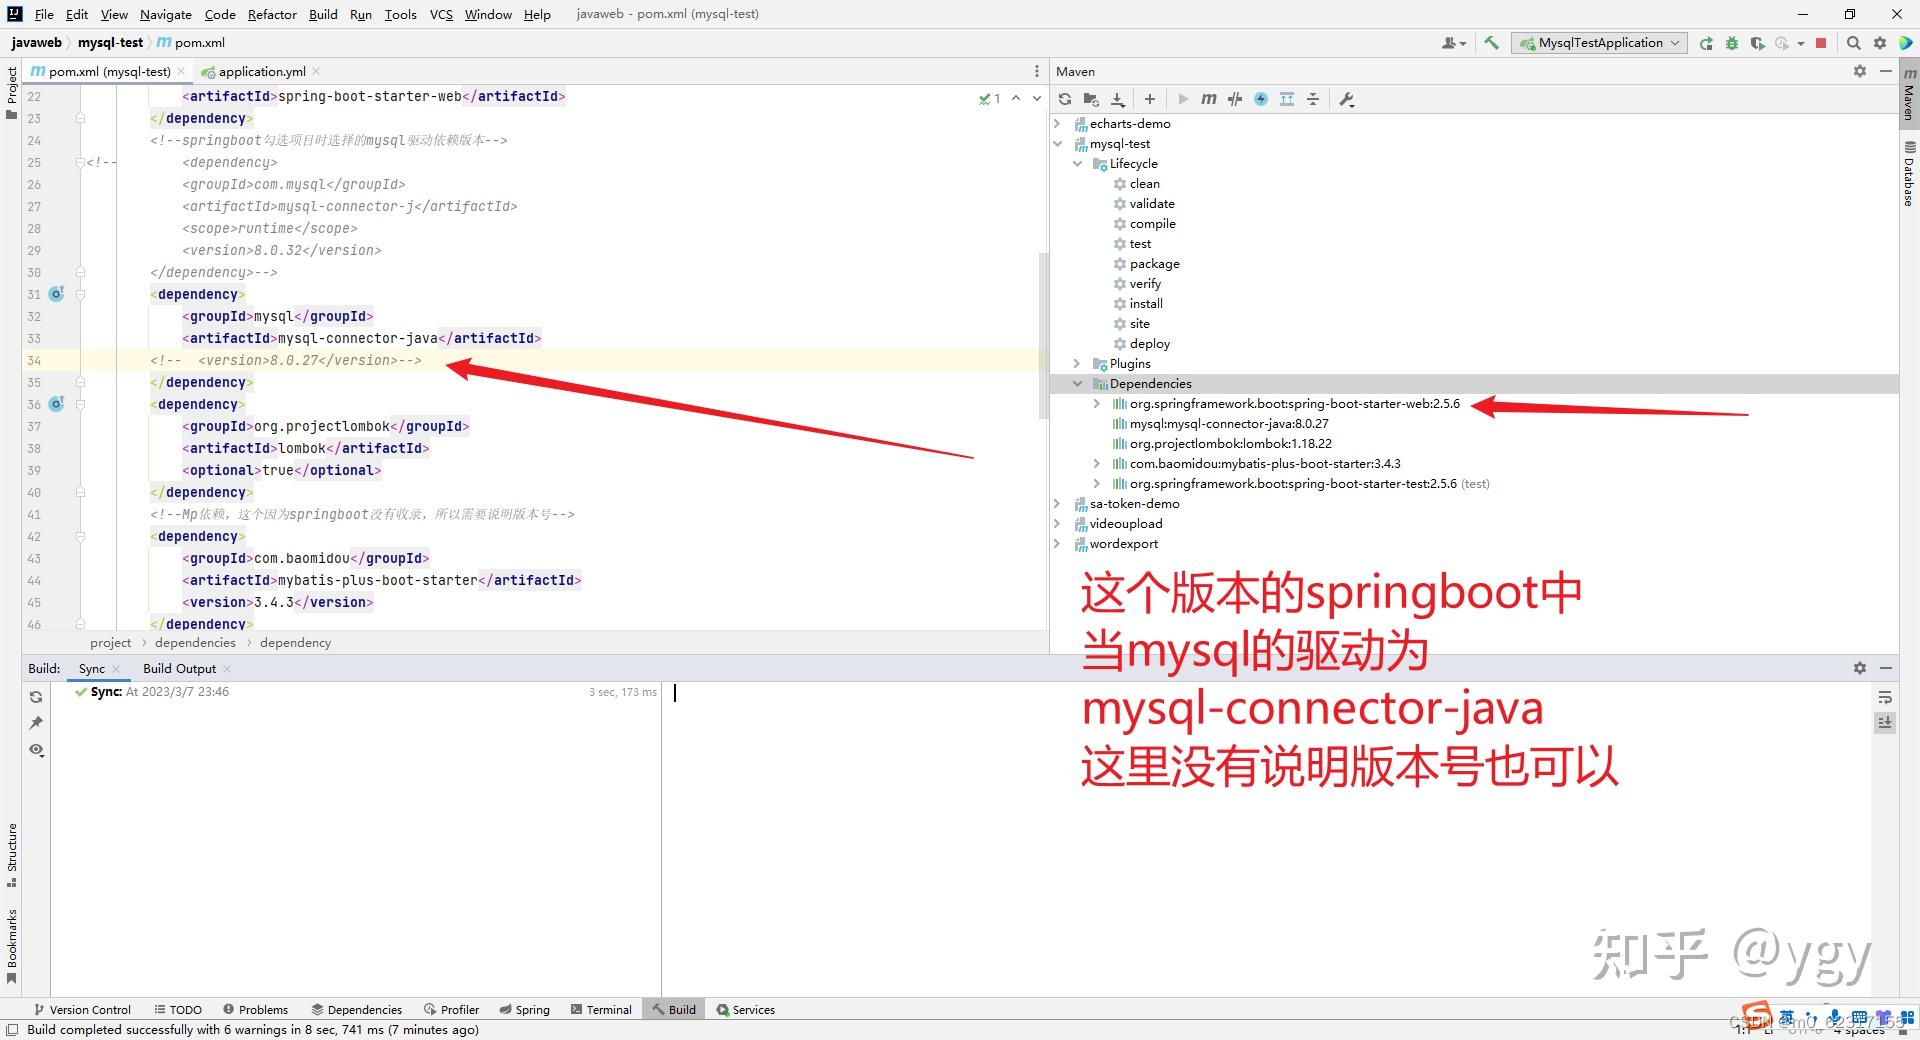Collapse the Dependencies node
Screen dimensions: 1920x1040
click(x=1077, y=383)
